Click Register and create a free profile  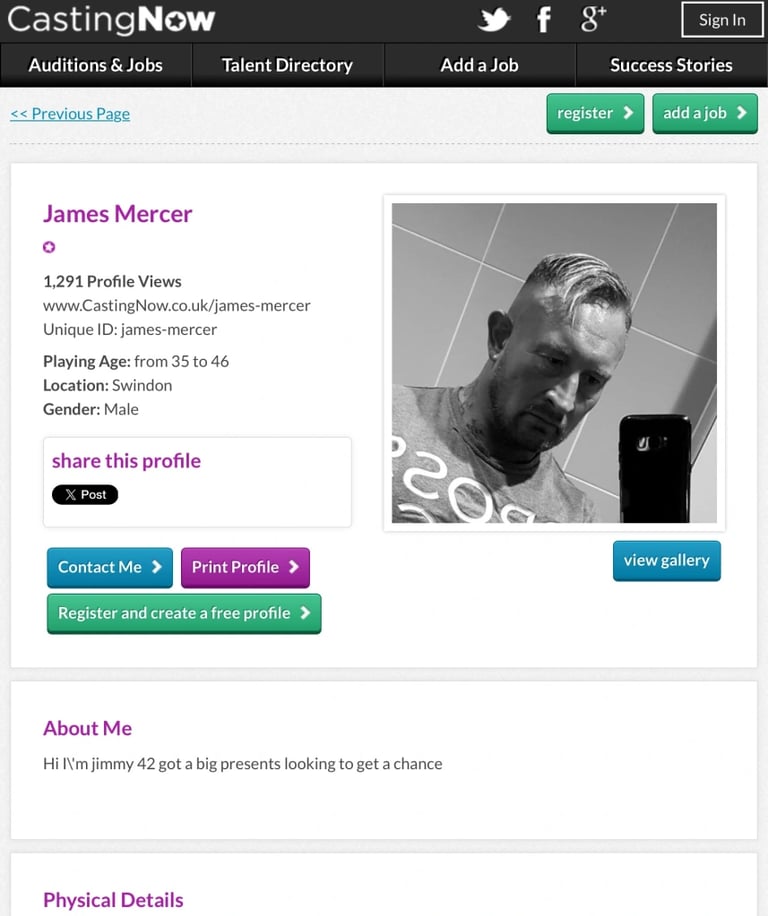point(184,613)
